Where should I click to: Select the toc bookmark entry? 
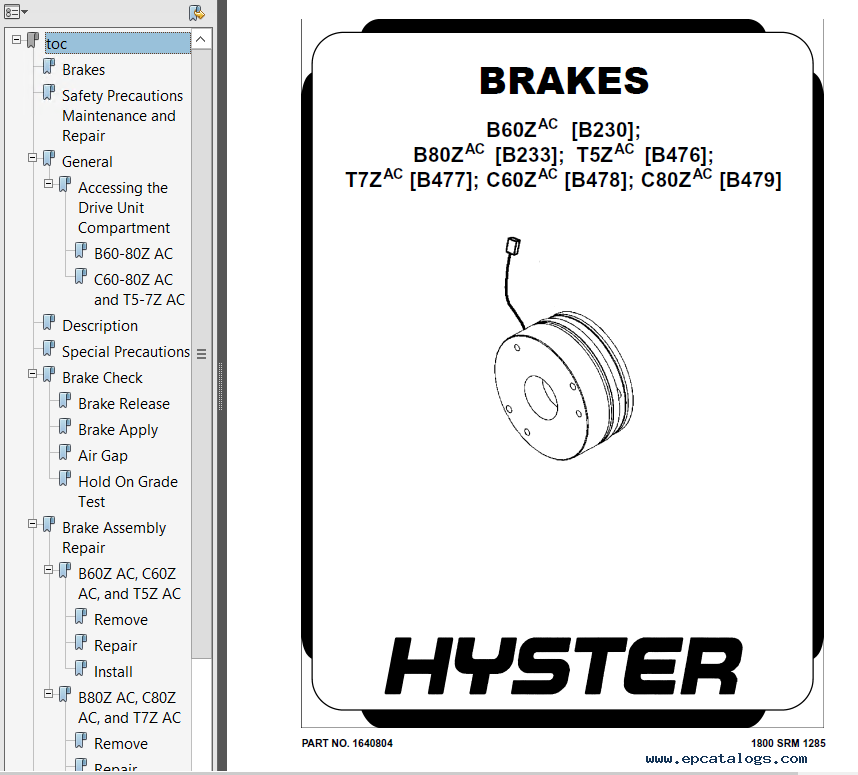[118, 43]
